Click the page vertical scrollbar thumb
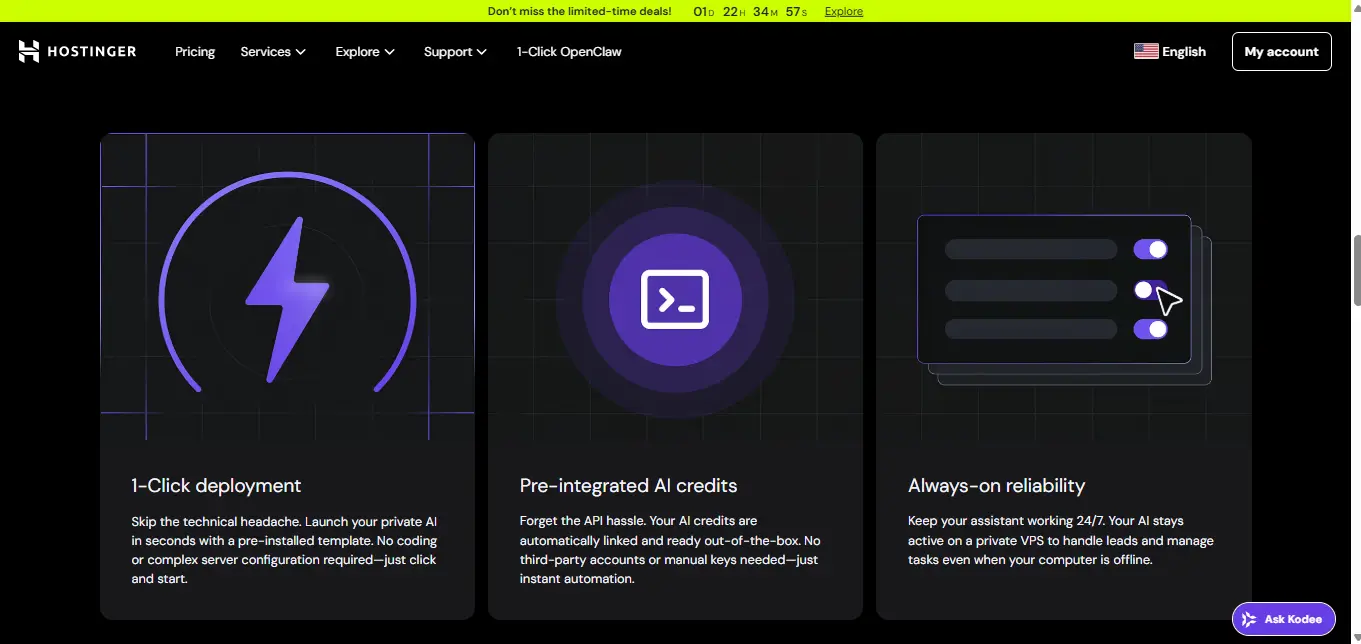Image resolution: width=1361 pixels, height=644 pixels. [1356, 270]
